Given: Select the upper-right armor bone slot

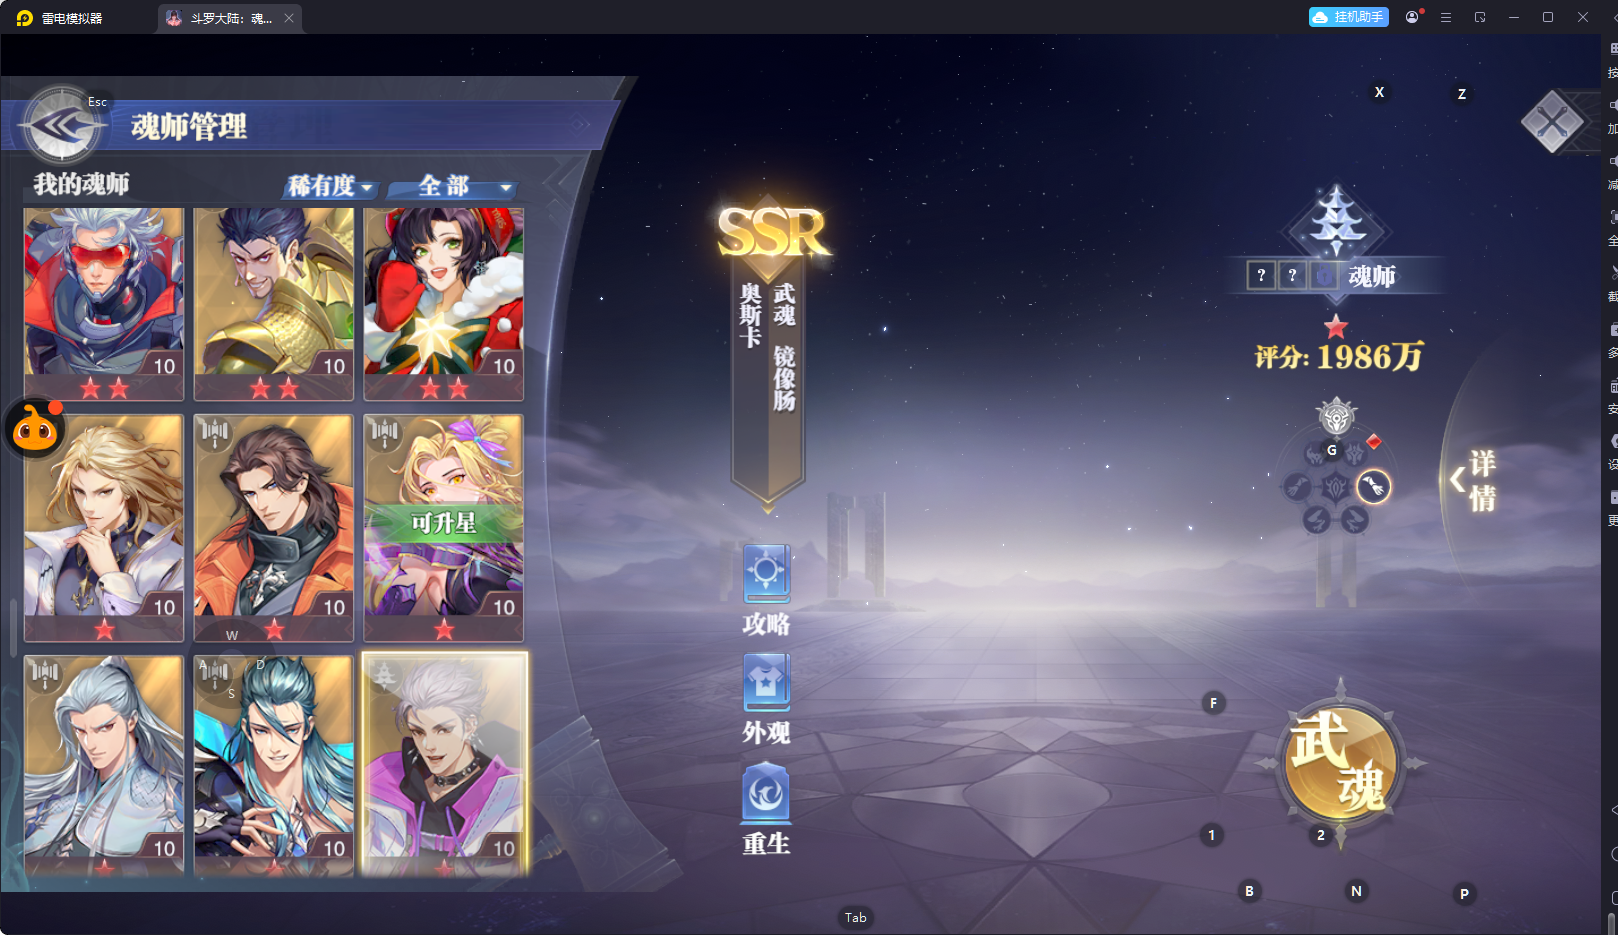Looking at the screenshot, I should pyautogui.click(x=1355, y=455).
